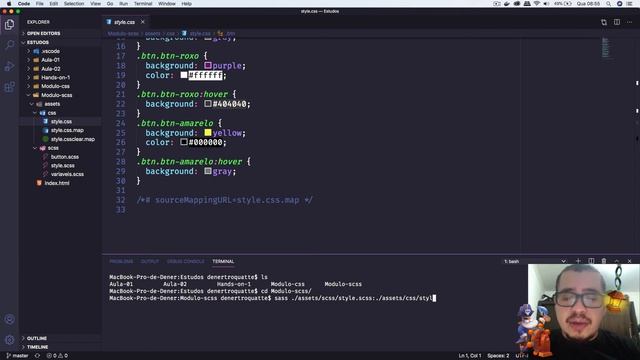Kill terminal with trash icon
This screenshot has height=360, width=640.
[604, 261]
